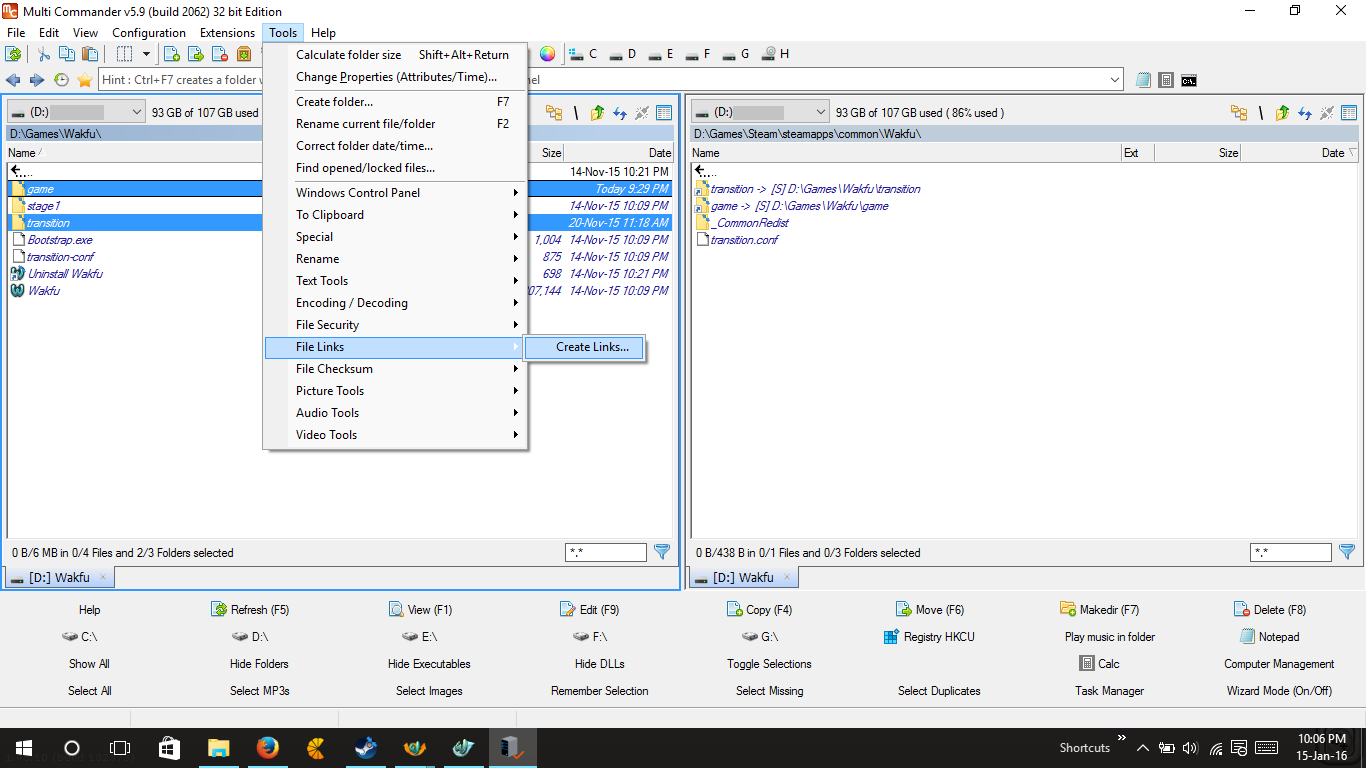Viewport: 1366px width, 768px height.
Task: Open the Extensions menu
Action: tap(227, 33)
